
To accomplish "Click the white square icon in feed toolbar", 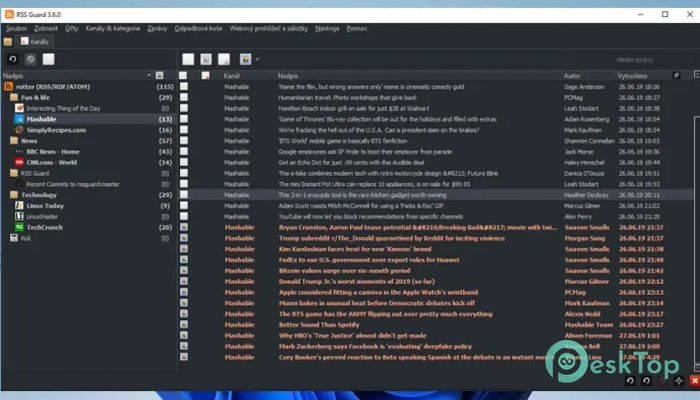I will (x=48, y=59).
